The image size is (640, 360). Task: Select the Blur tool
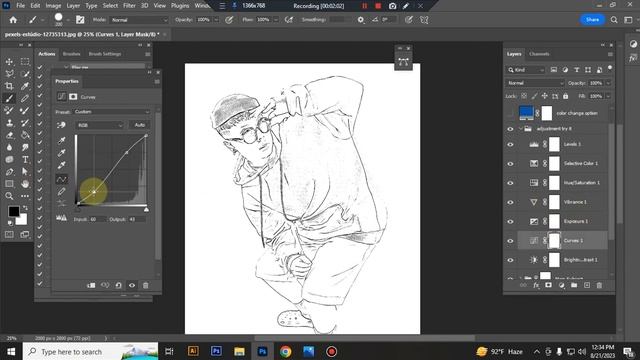point(9,147)
